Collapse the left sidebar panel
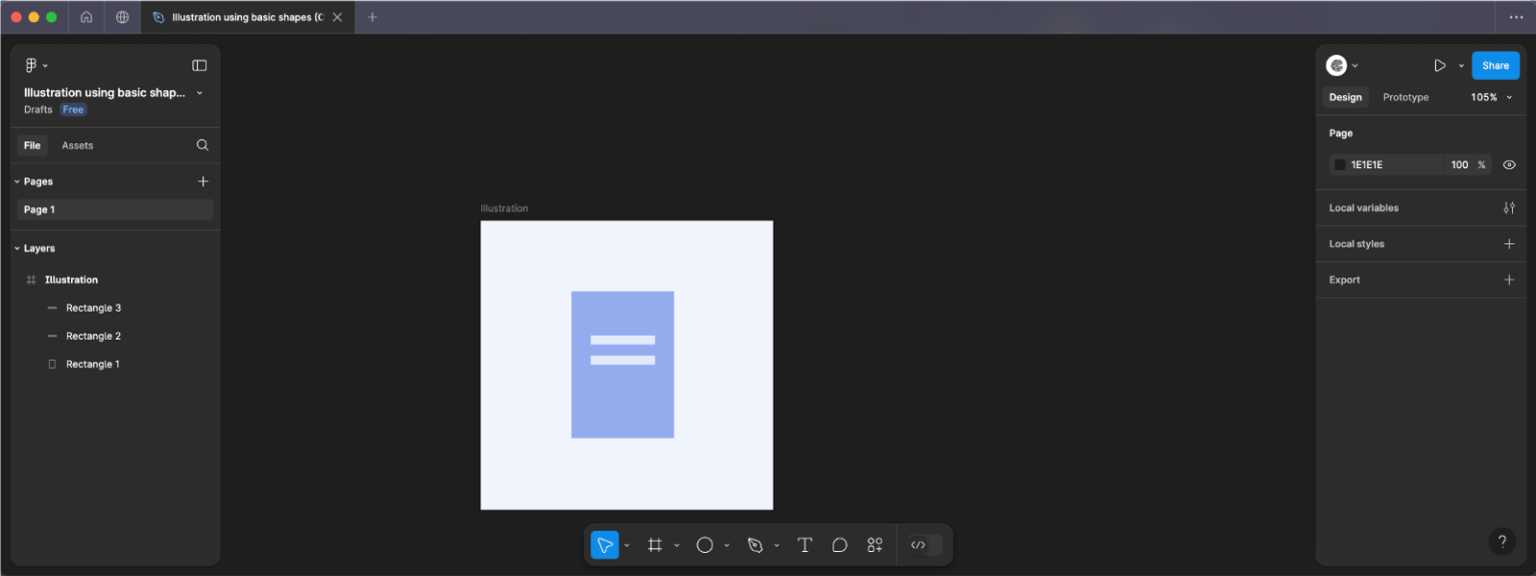This screenshot has height=576, width=1536. [199, 64]
